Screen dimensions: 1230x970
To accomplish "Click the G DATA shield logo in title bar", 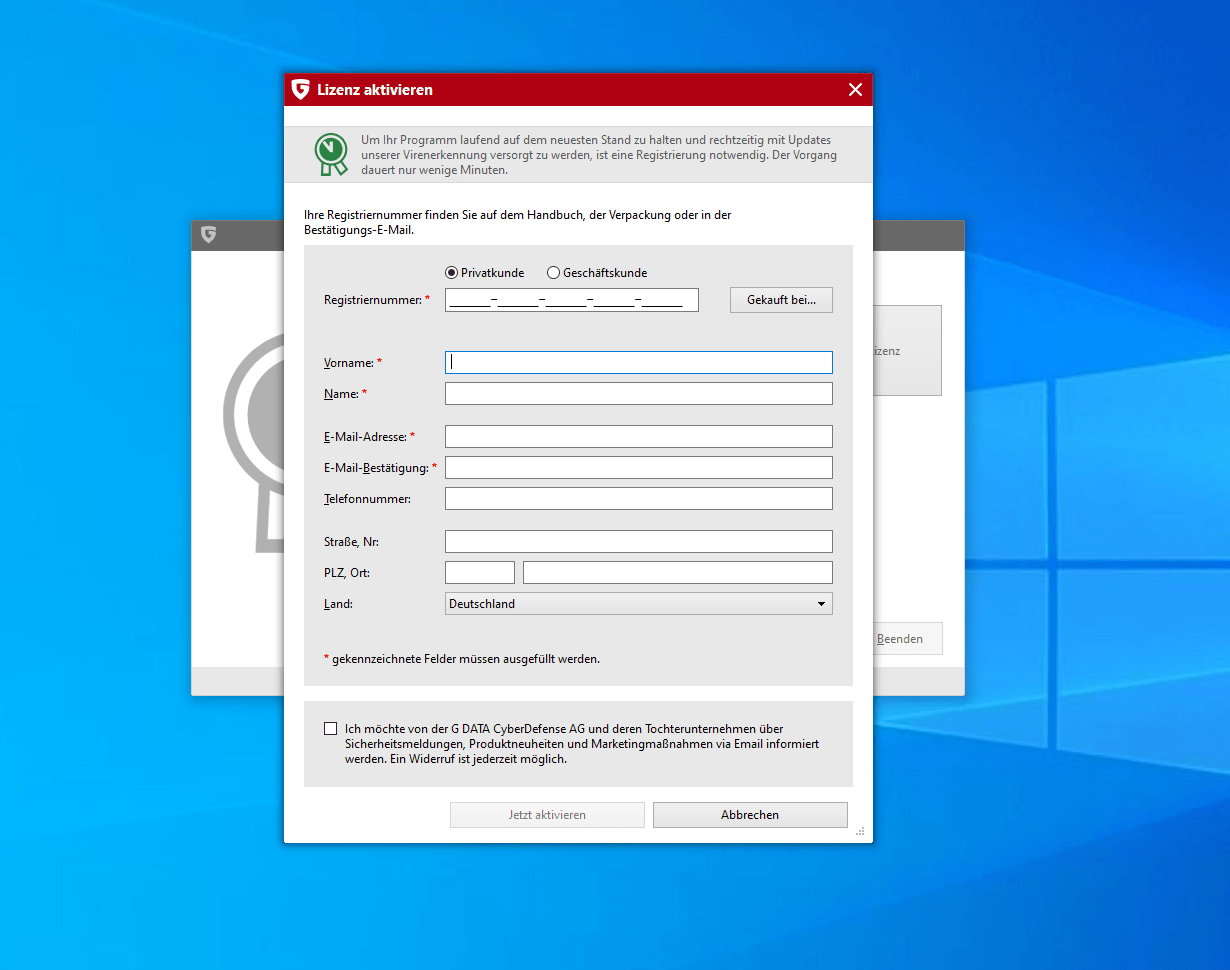I will point(300,90).
